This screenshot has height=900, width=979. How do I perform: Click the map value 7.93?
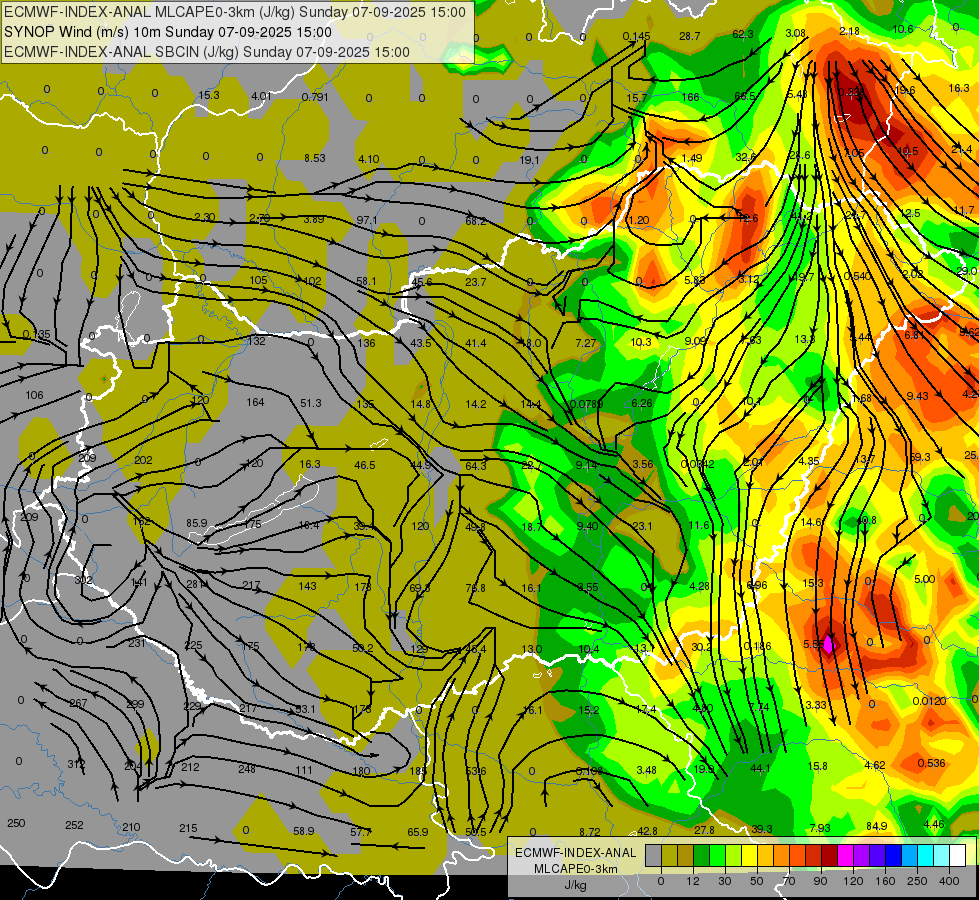click(820, 828)
